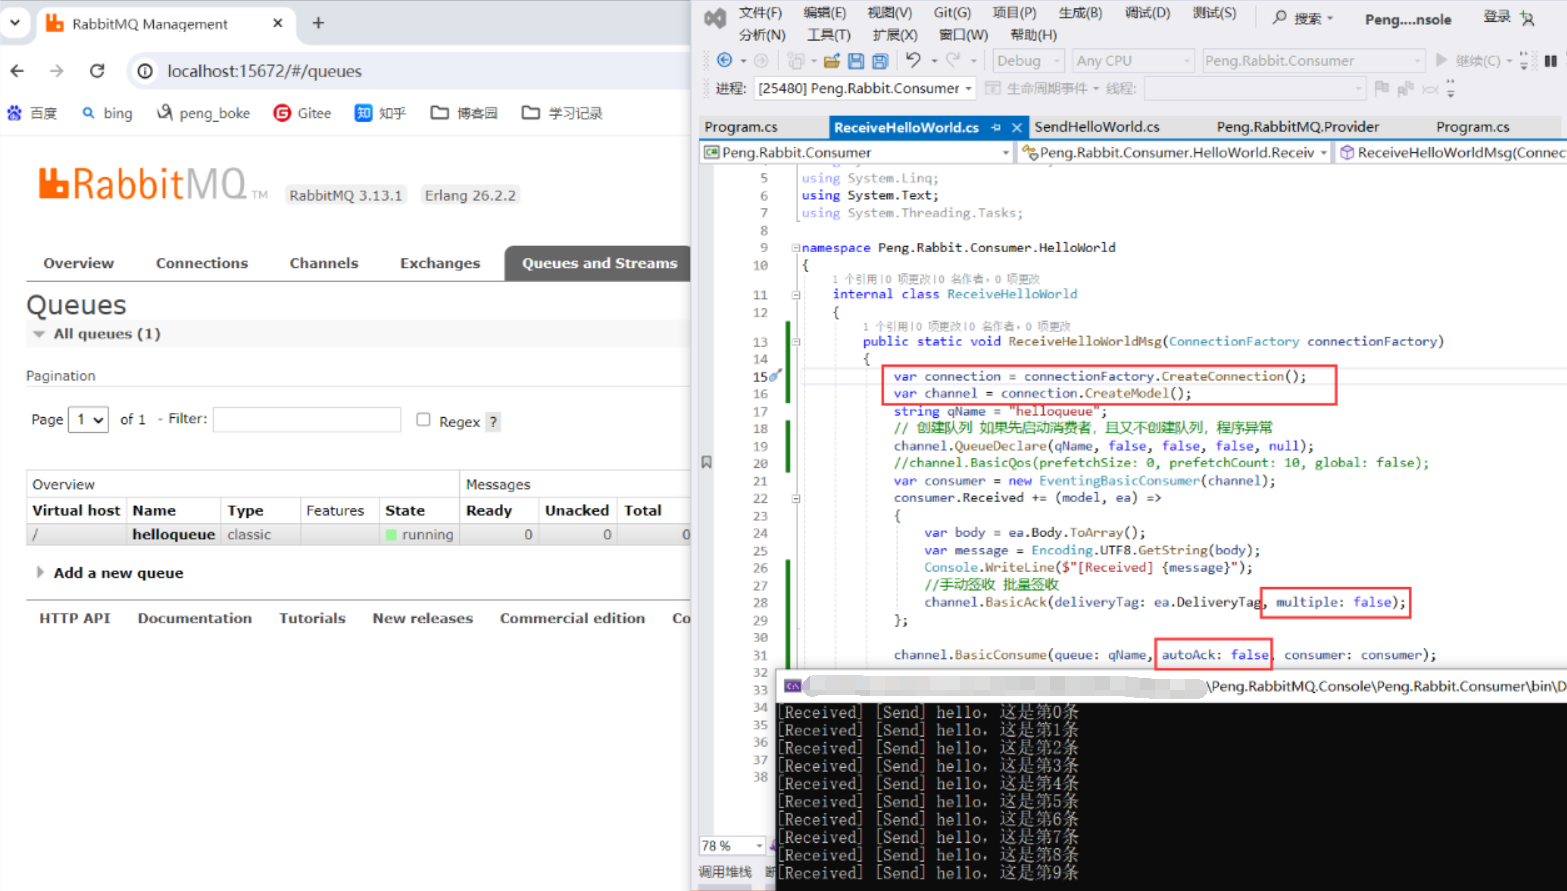Open the Page number dropdown

88,420
